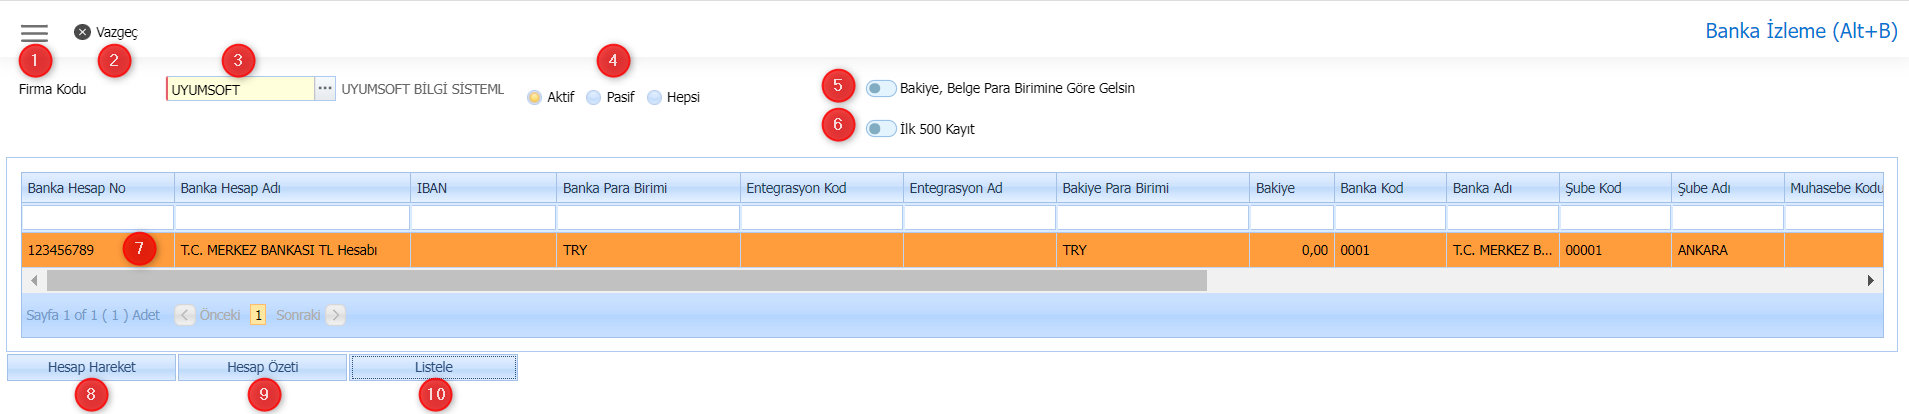This screenshot has height=414, width=1909.
Task: Click the Bakiye column header
Action: (1290, 188)
